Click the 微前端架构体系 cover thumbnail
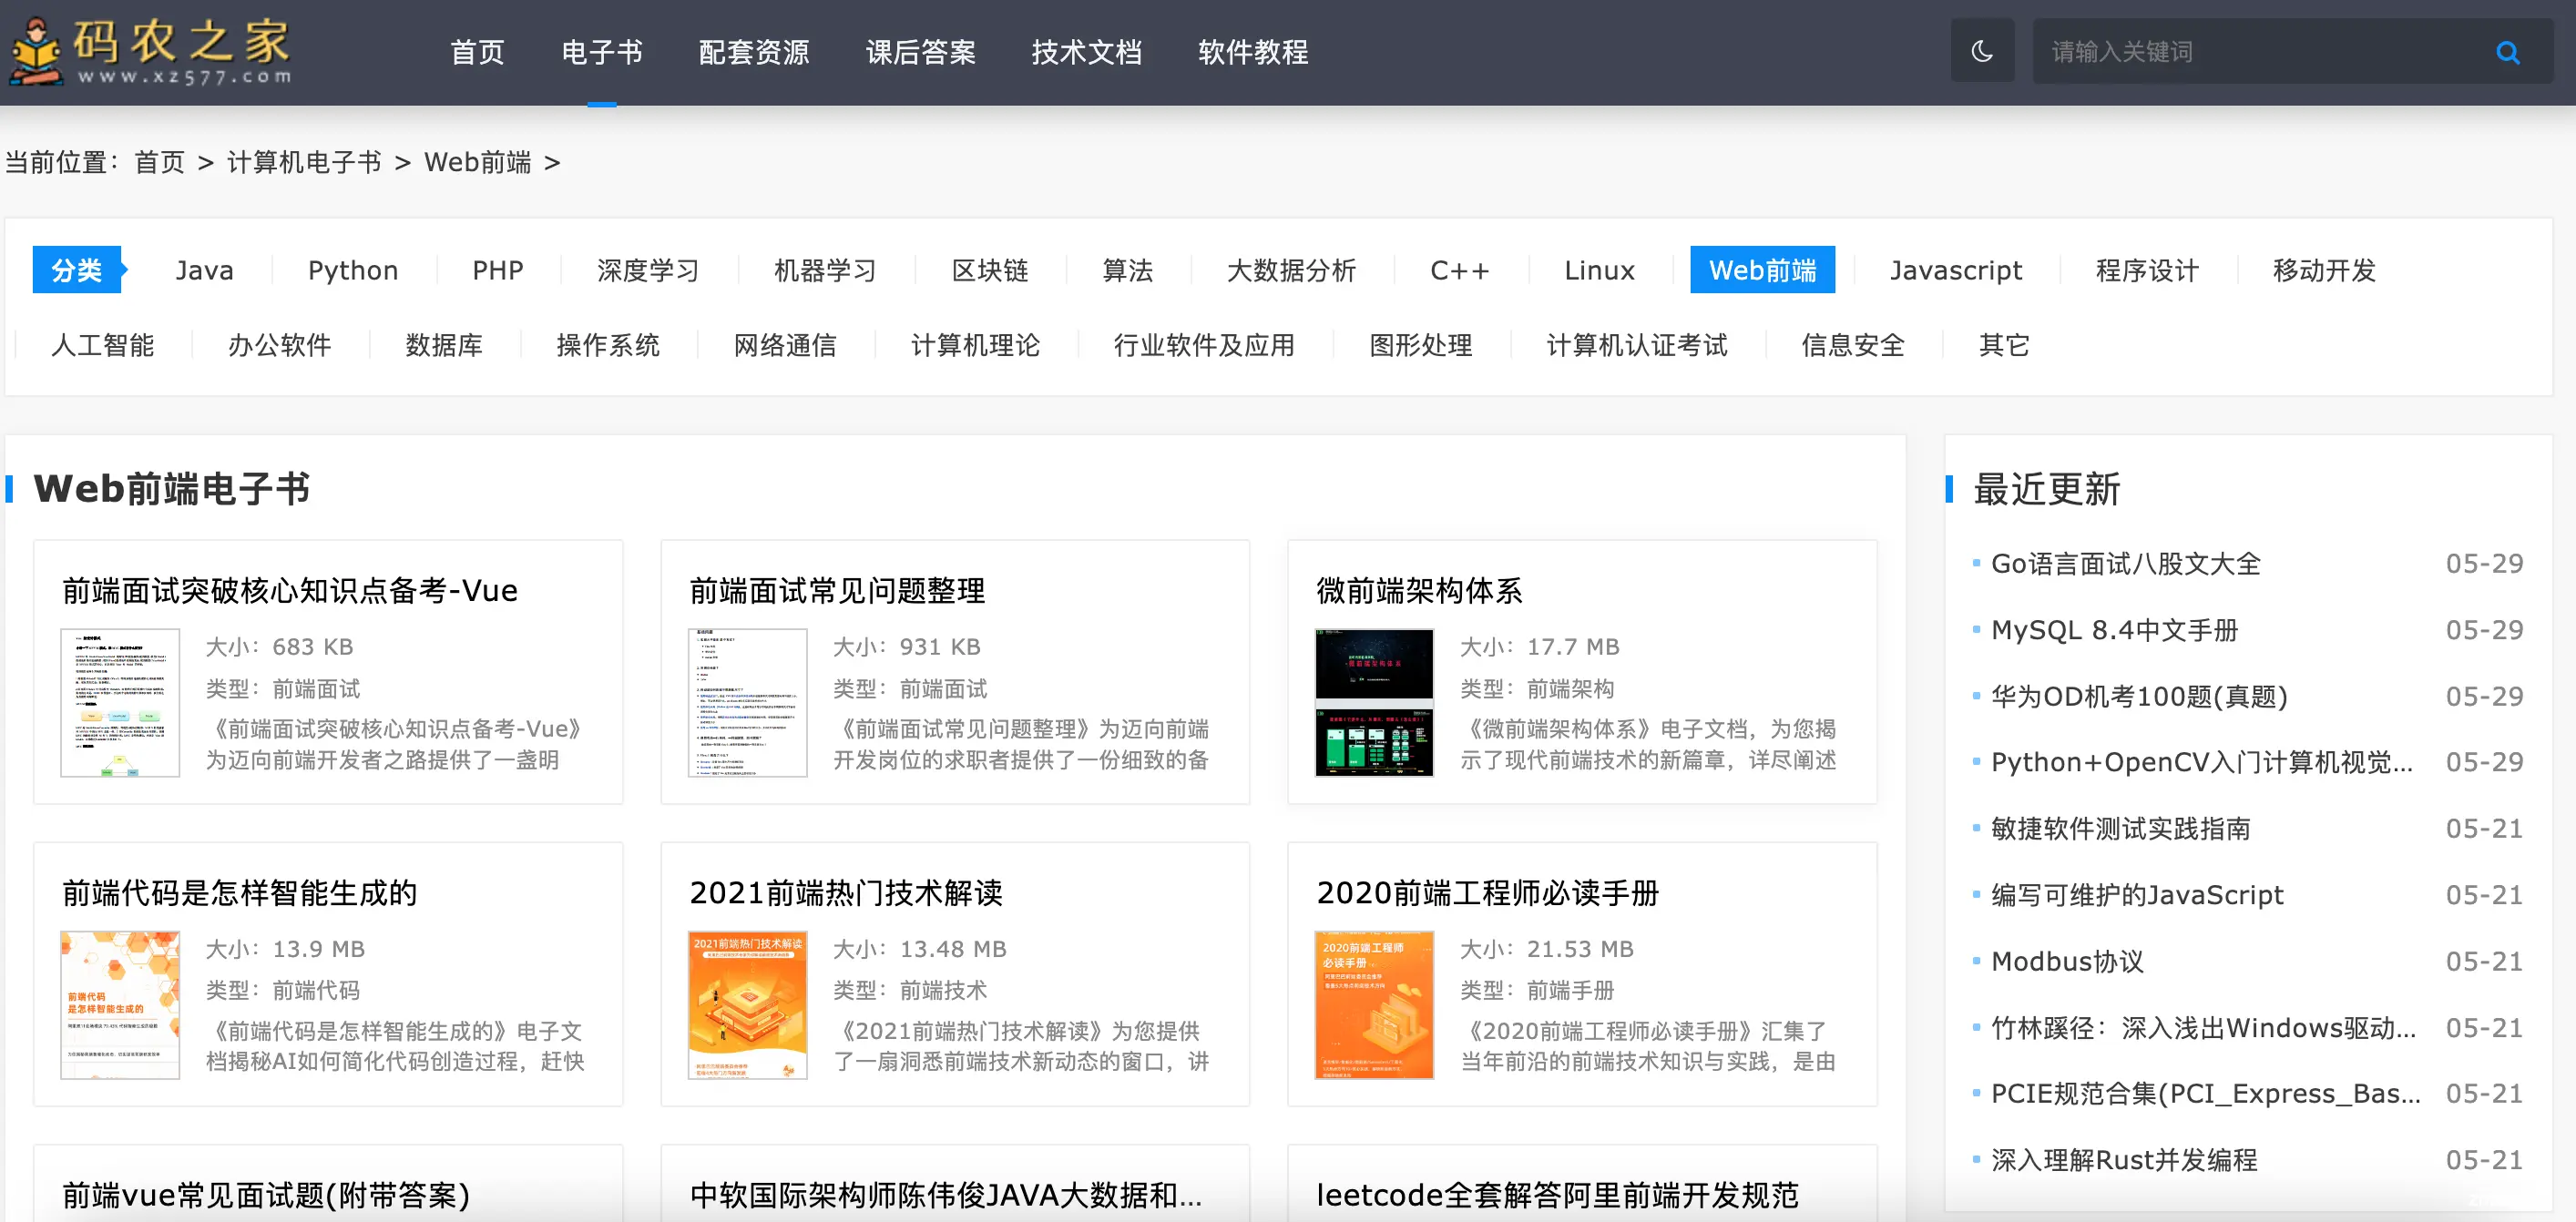This screenshot has height=1222, width=2576. pos(1374,702)
